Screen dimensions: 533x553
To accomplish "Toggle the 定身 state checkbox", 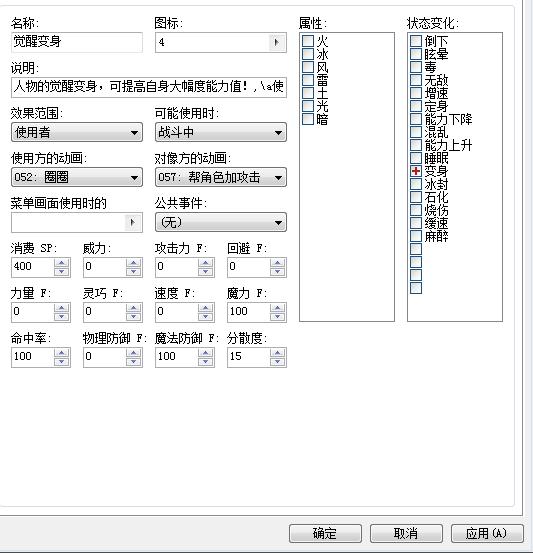I will 416,106.
